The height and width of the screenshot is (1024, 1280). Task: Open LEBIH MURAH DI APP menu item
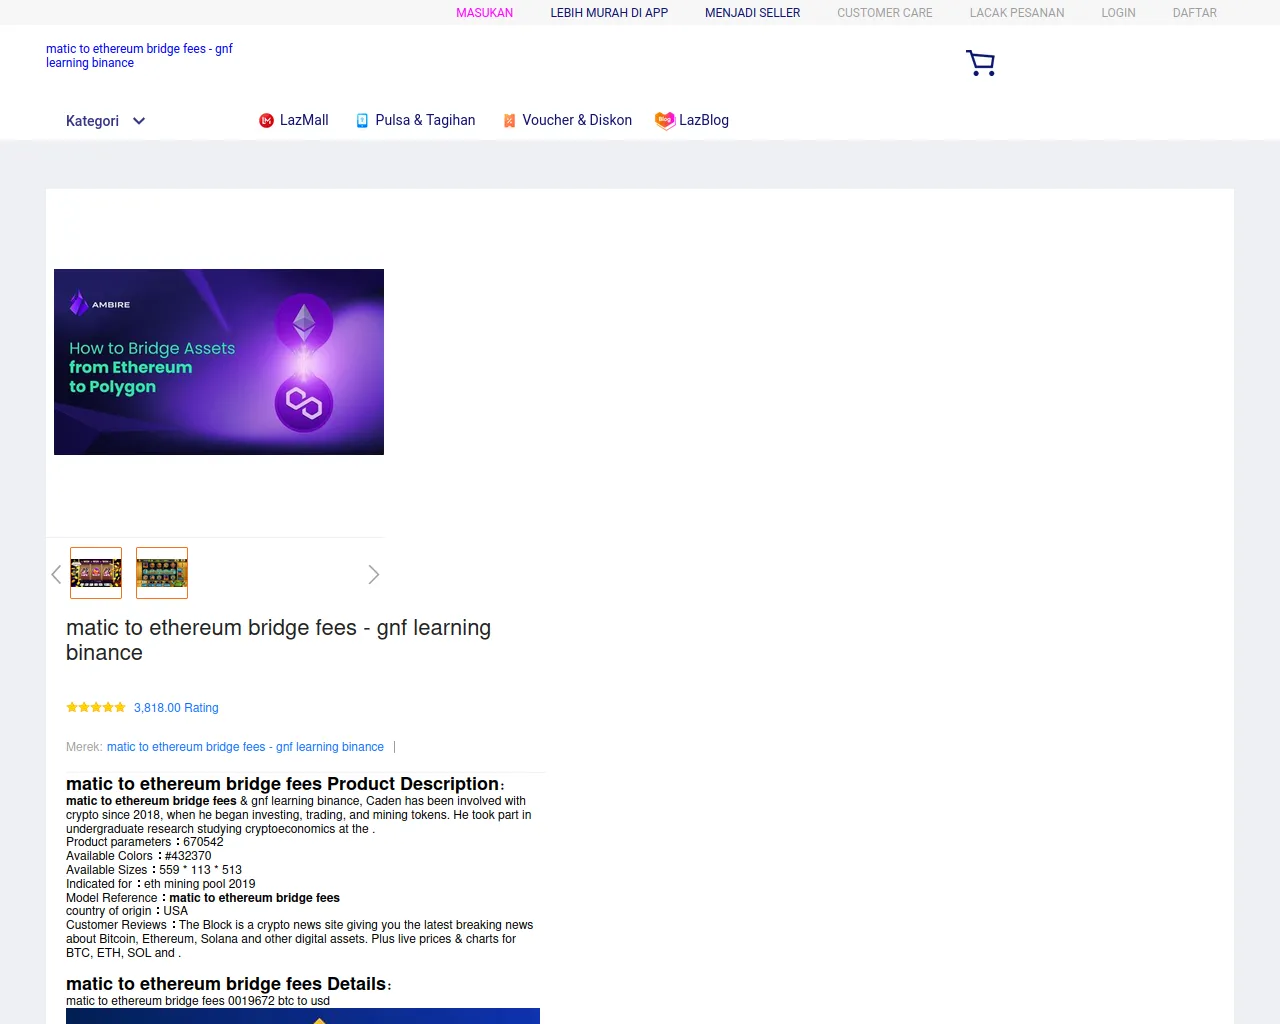609,13
